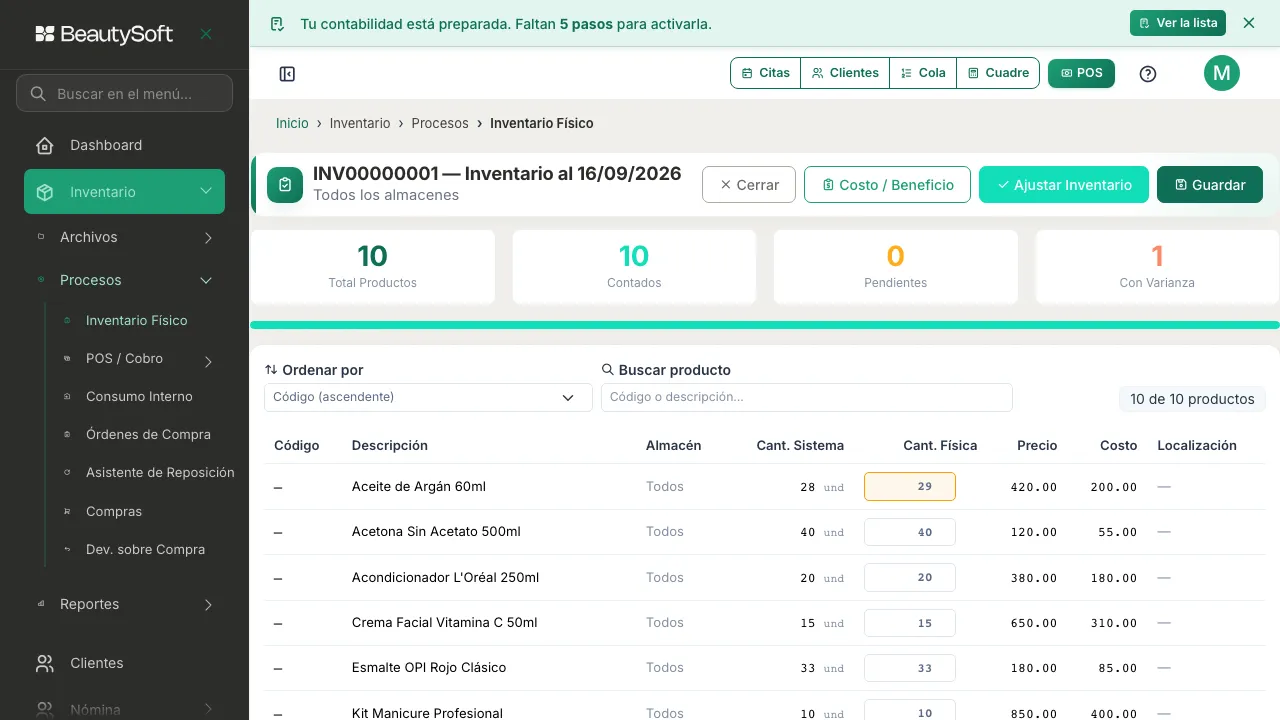
Task: Click the Descripción column header
Action: [390, 445]
